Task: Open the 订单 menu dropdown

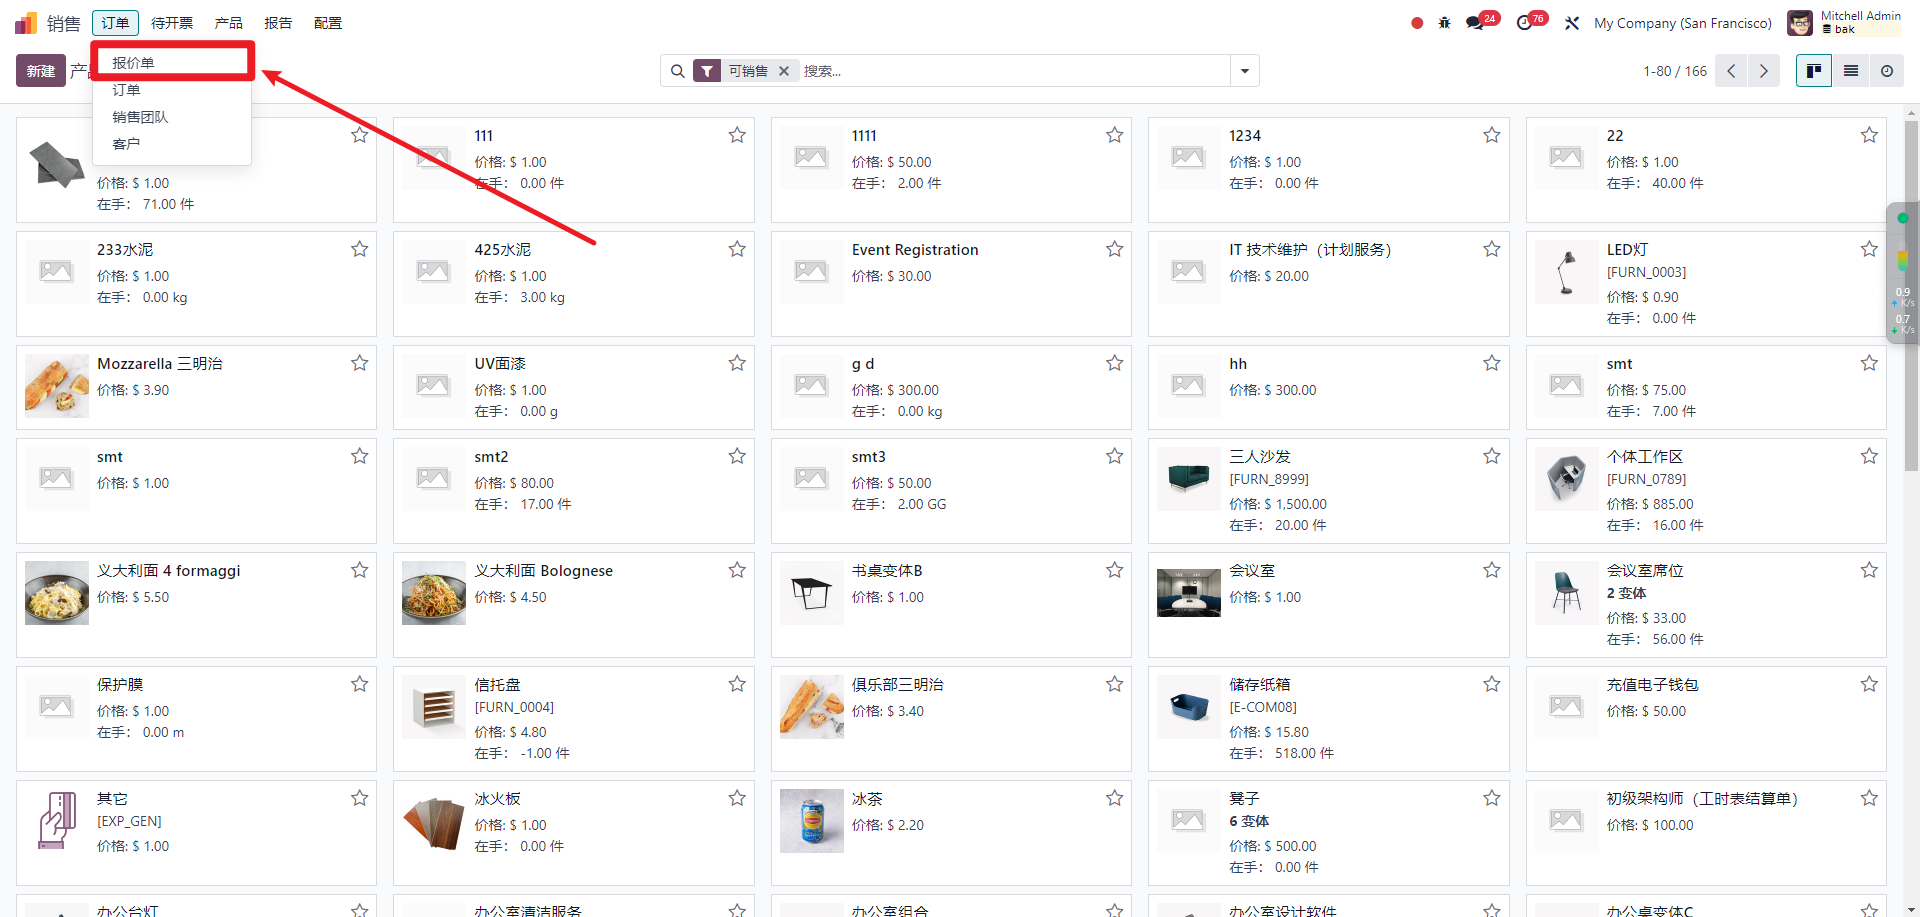Action: click(x=115, y=23)
